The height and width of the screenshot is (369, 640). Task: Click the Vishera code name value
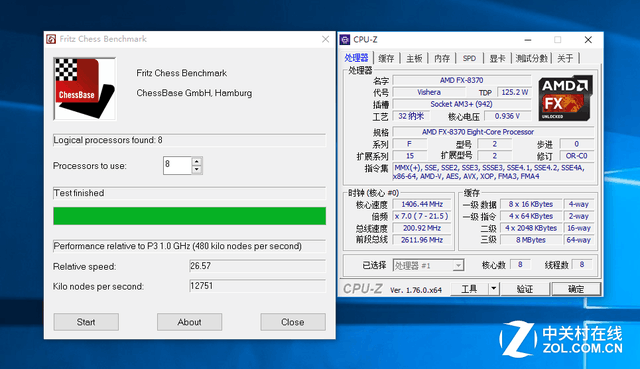point(429,92)
